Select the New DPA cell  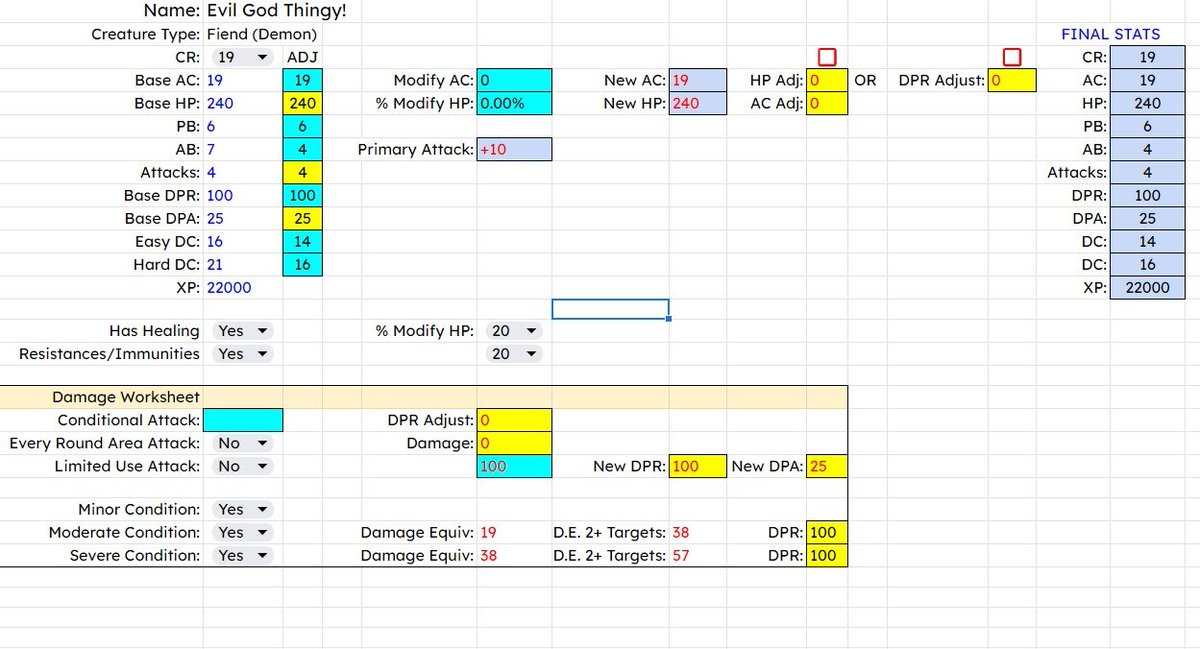[x=827, y=466]
